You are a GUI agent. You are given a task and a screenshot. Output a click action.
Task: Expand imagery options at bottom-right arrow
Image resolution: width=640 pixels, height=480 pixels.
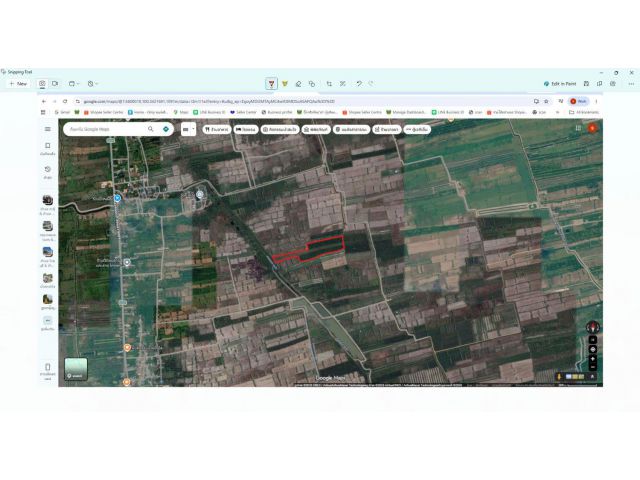[592, 376]
